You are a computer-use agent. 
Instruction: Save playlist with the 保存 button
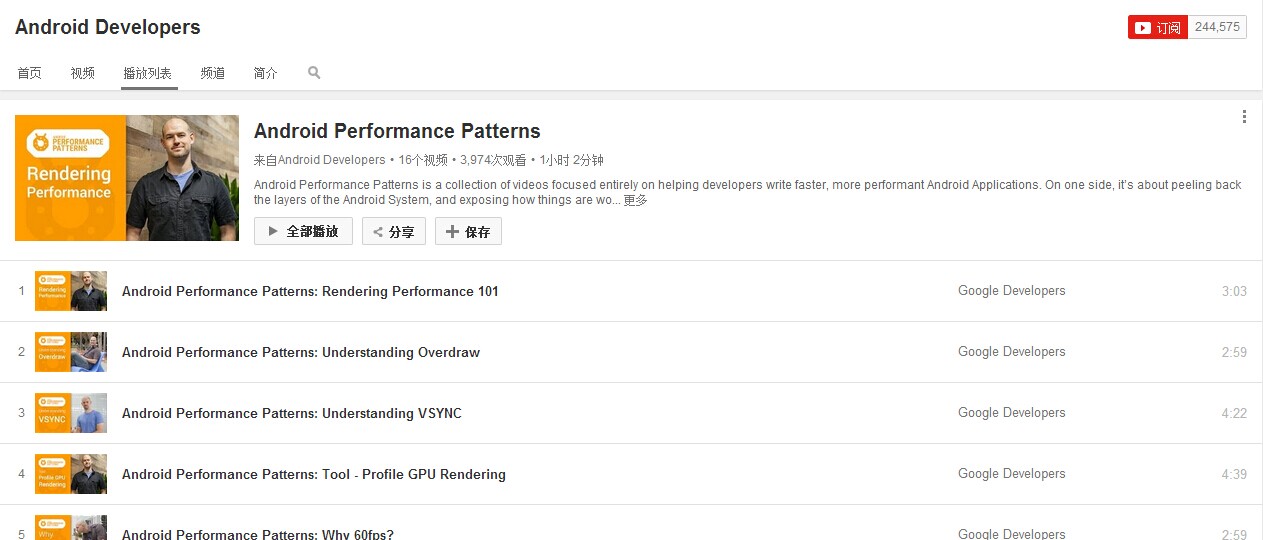(x=468, y=232)
